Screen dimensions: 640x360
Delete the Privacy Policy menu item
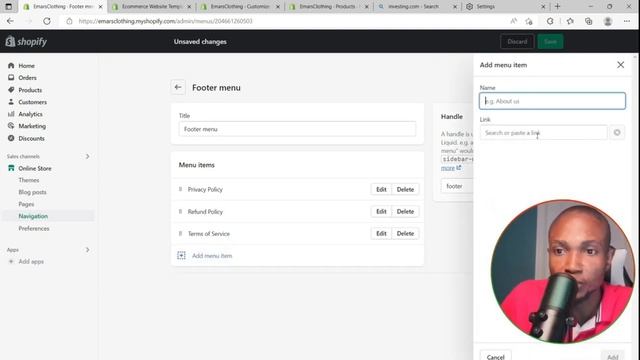[x=405, y=189]
